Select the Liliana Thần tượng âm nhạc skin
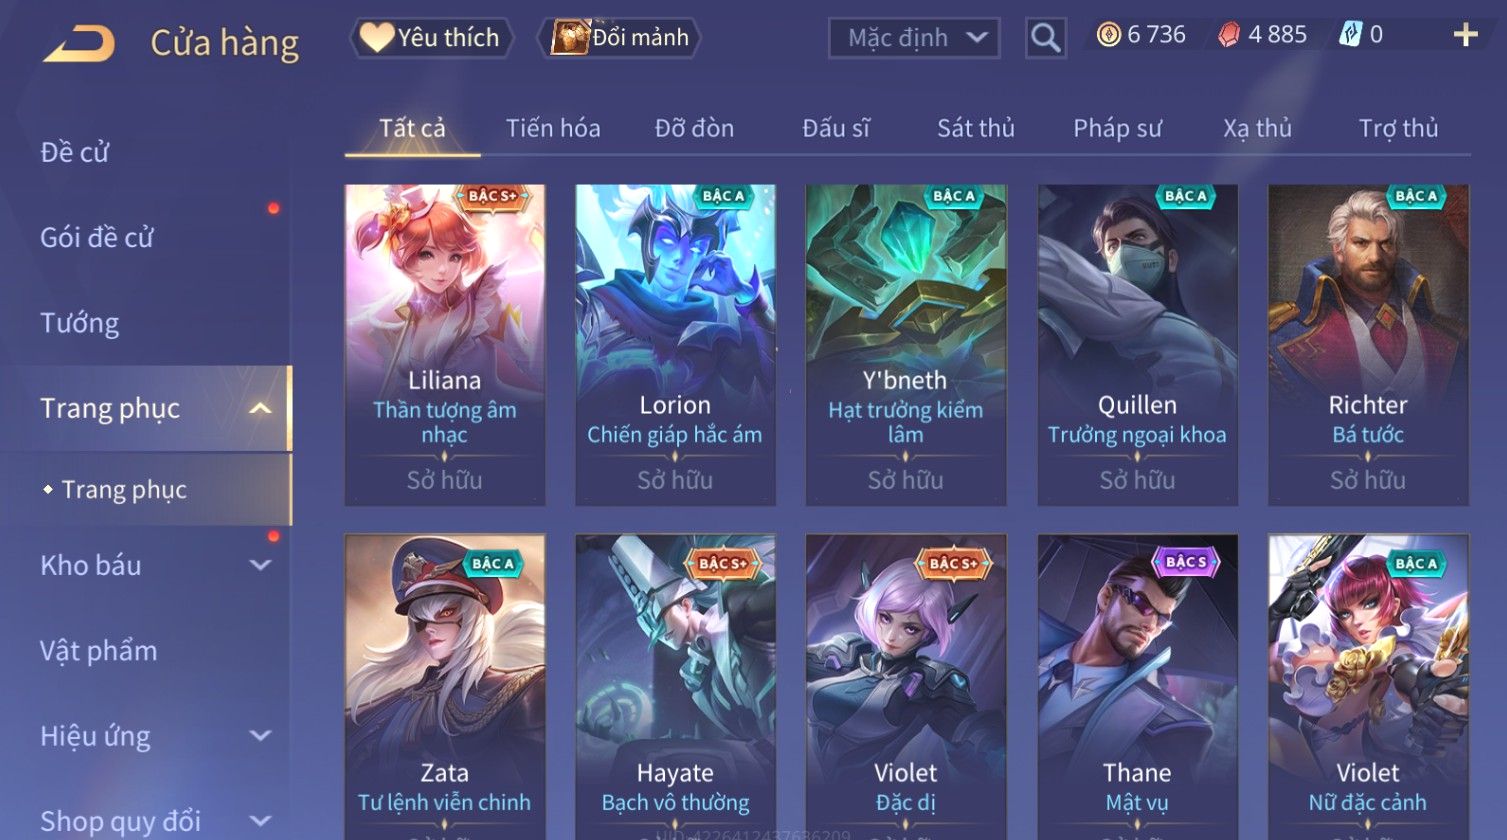1507x840 pixels. pos(445,344)
